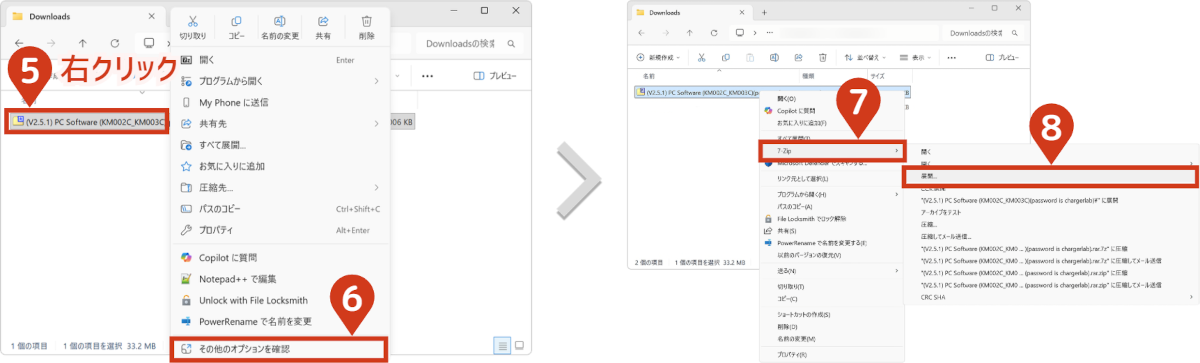Open the three-dots more menu in left window

(428, 76)
